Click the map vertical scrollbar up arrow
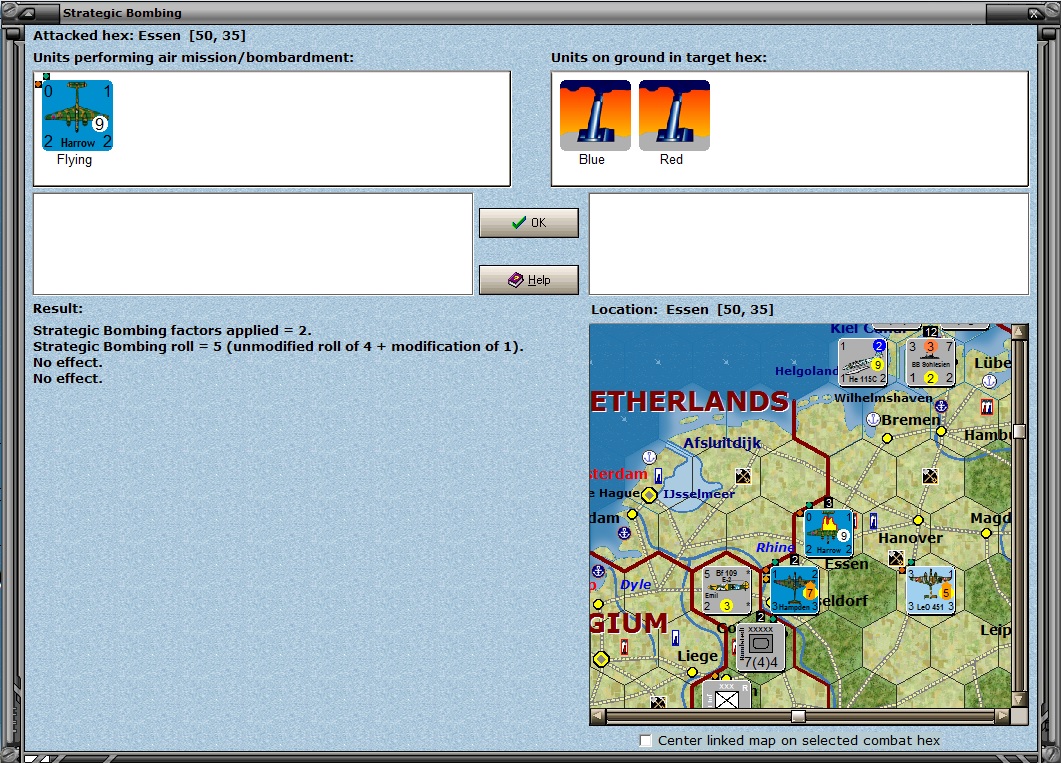The height and width of the screenshot is (763, 1061). pos(1019,331)
